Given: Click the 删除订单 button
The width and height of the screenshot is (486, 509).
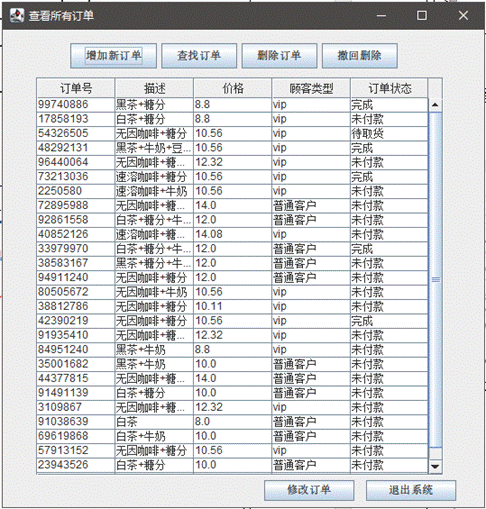Looking at the screenshot, I should [279, 56].
